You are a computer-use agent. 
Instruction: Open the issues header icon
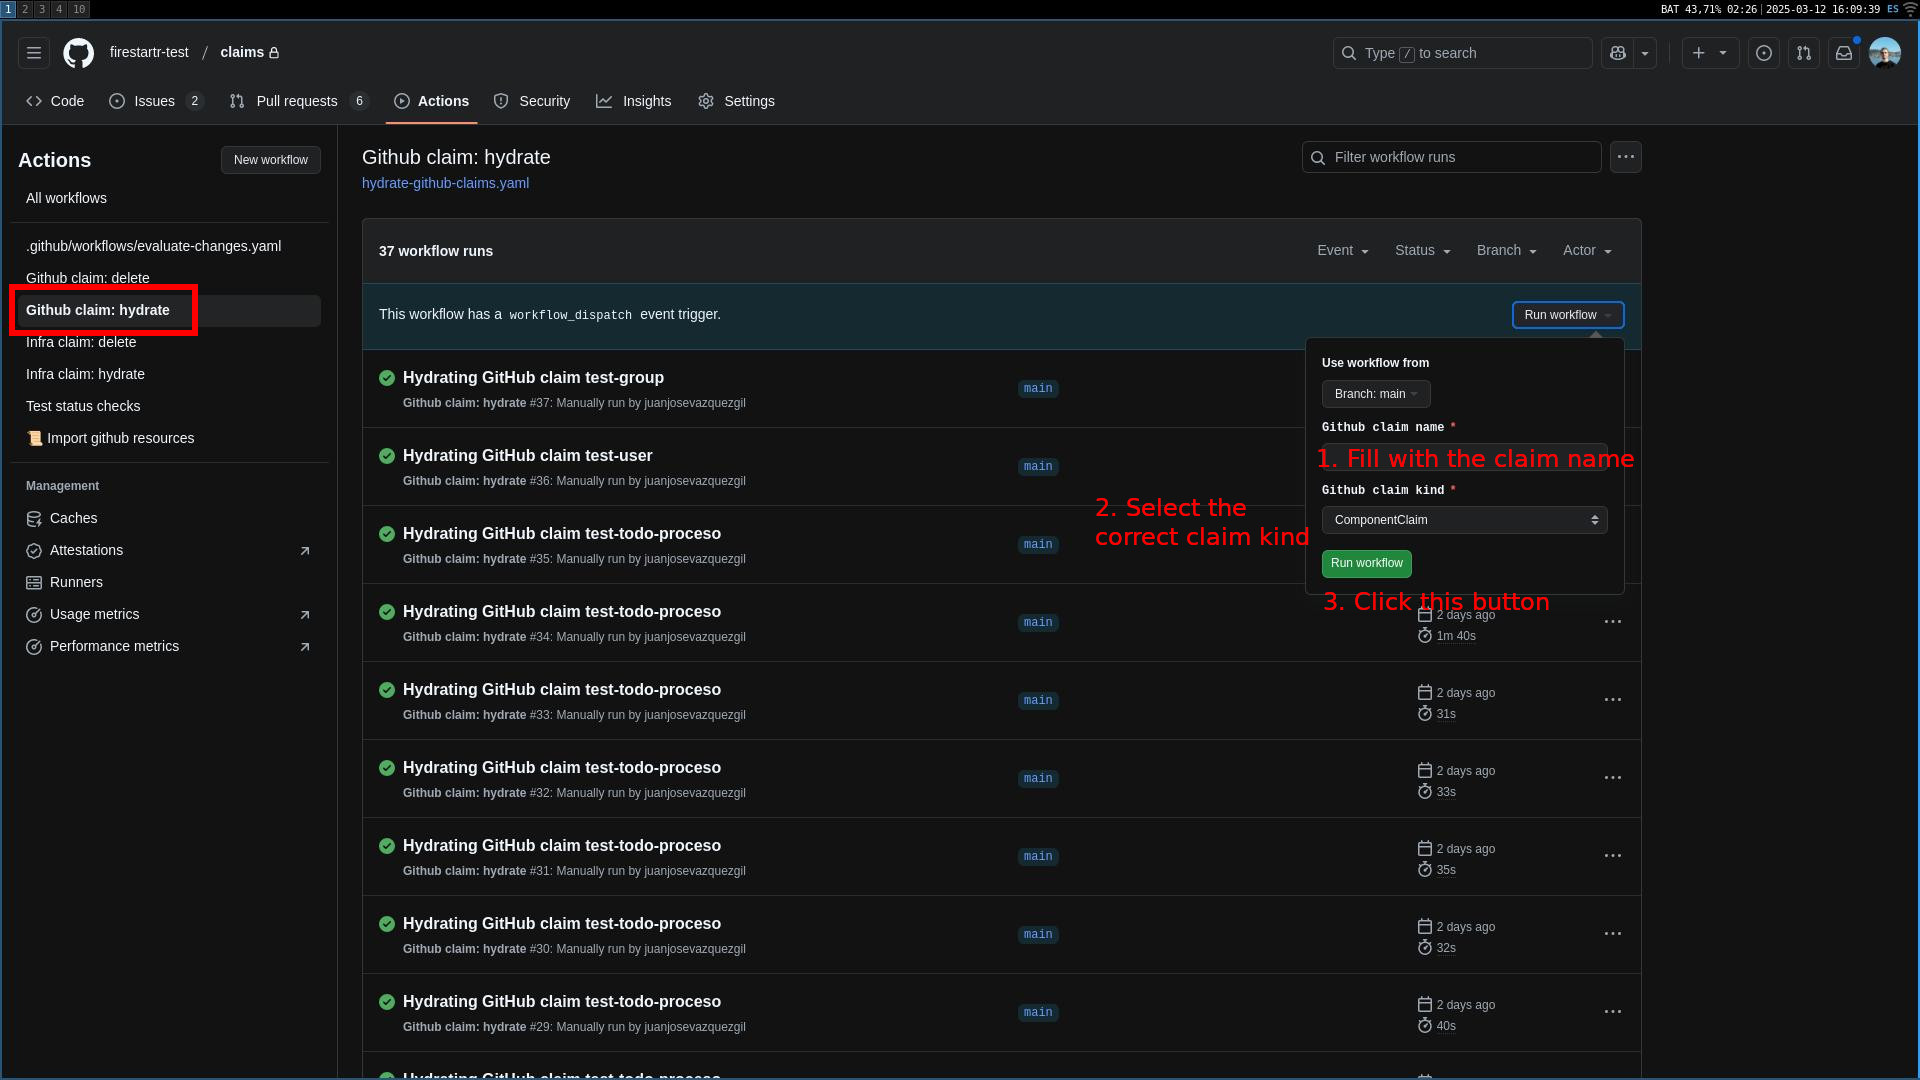tap(1764, 53)
